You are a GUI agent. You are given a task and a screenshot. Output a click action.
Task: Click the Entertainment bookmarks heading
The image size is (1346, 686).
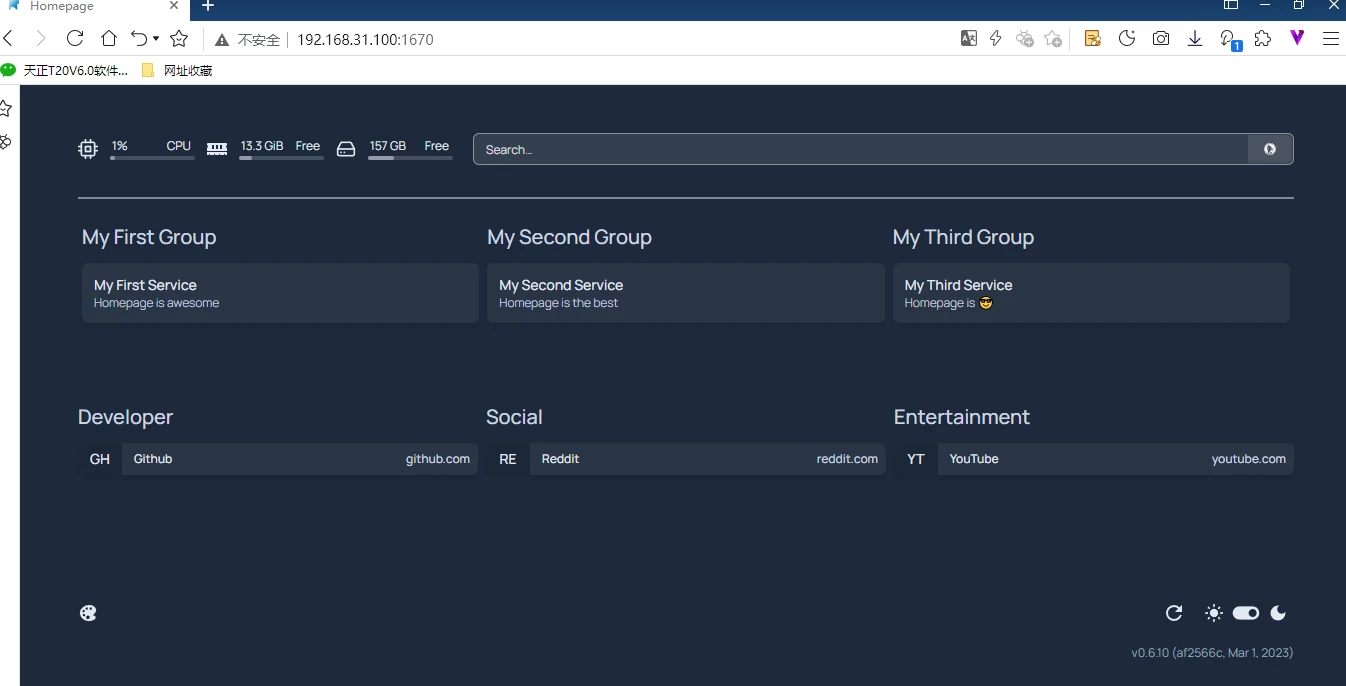pos(961,417)
